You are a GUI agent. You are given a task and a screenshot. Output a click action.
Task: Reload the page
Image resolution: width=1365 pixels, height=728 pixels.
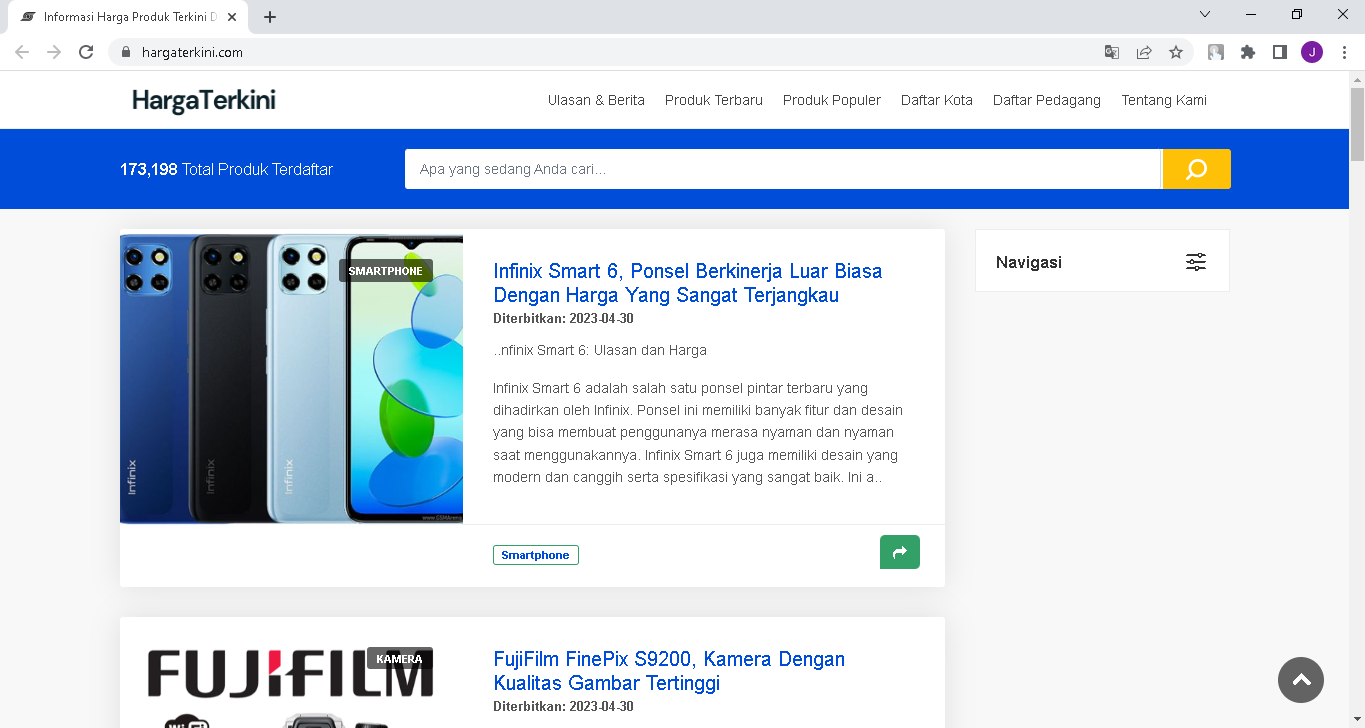86,52
